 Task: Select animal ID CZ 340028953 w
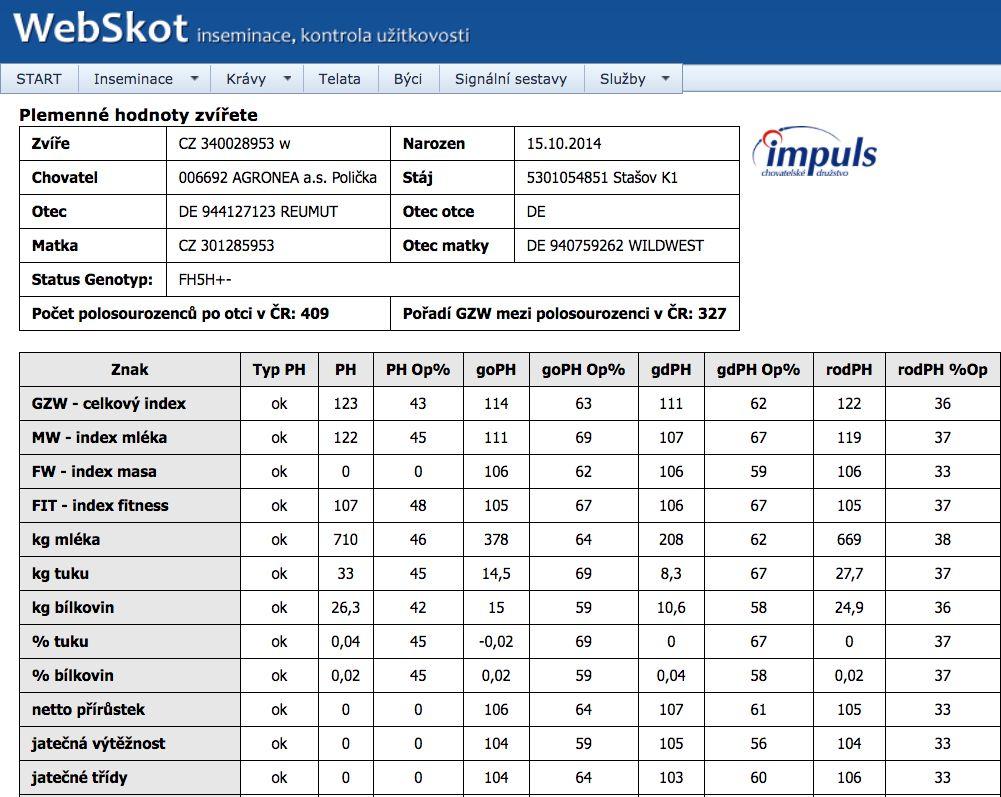click(234, 144)
